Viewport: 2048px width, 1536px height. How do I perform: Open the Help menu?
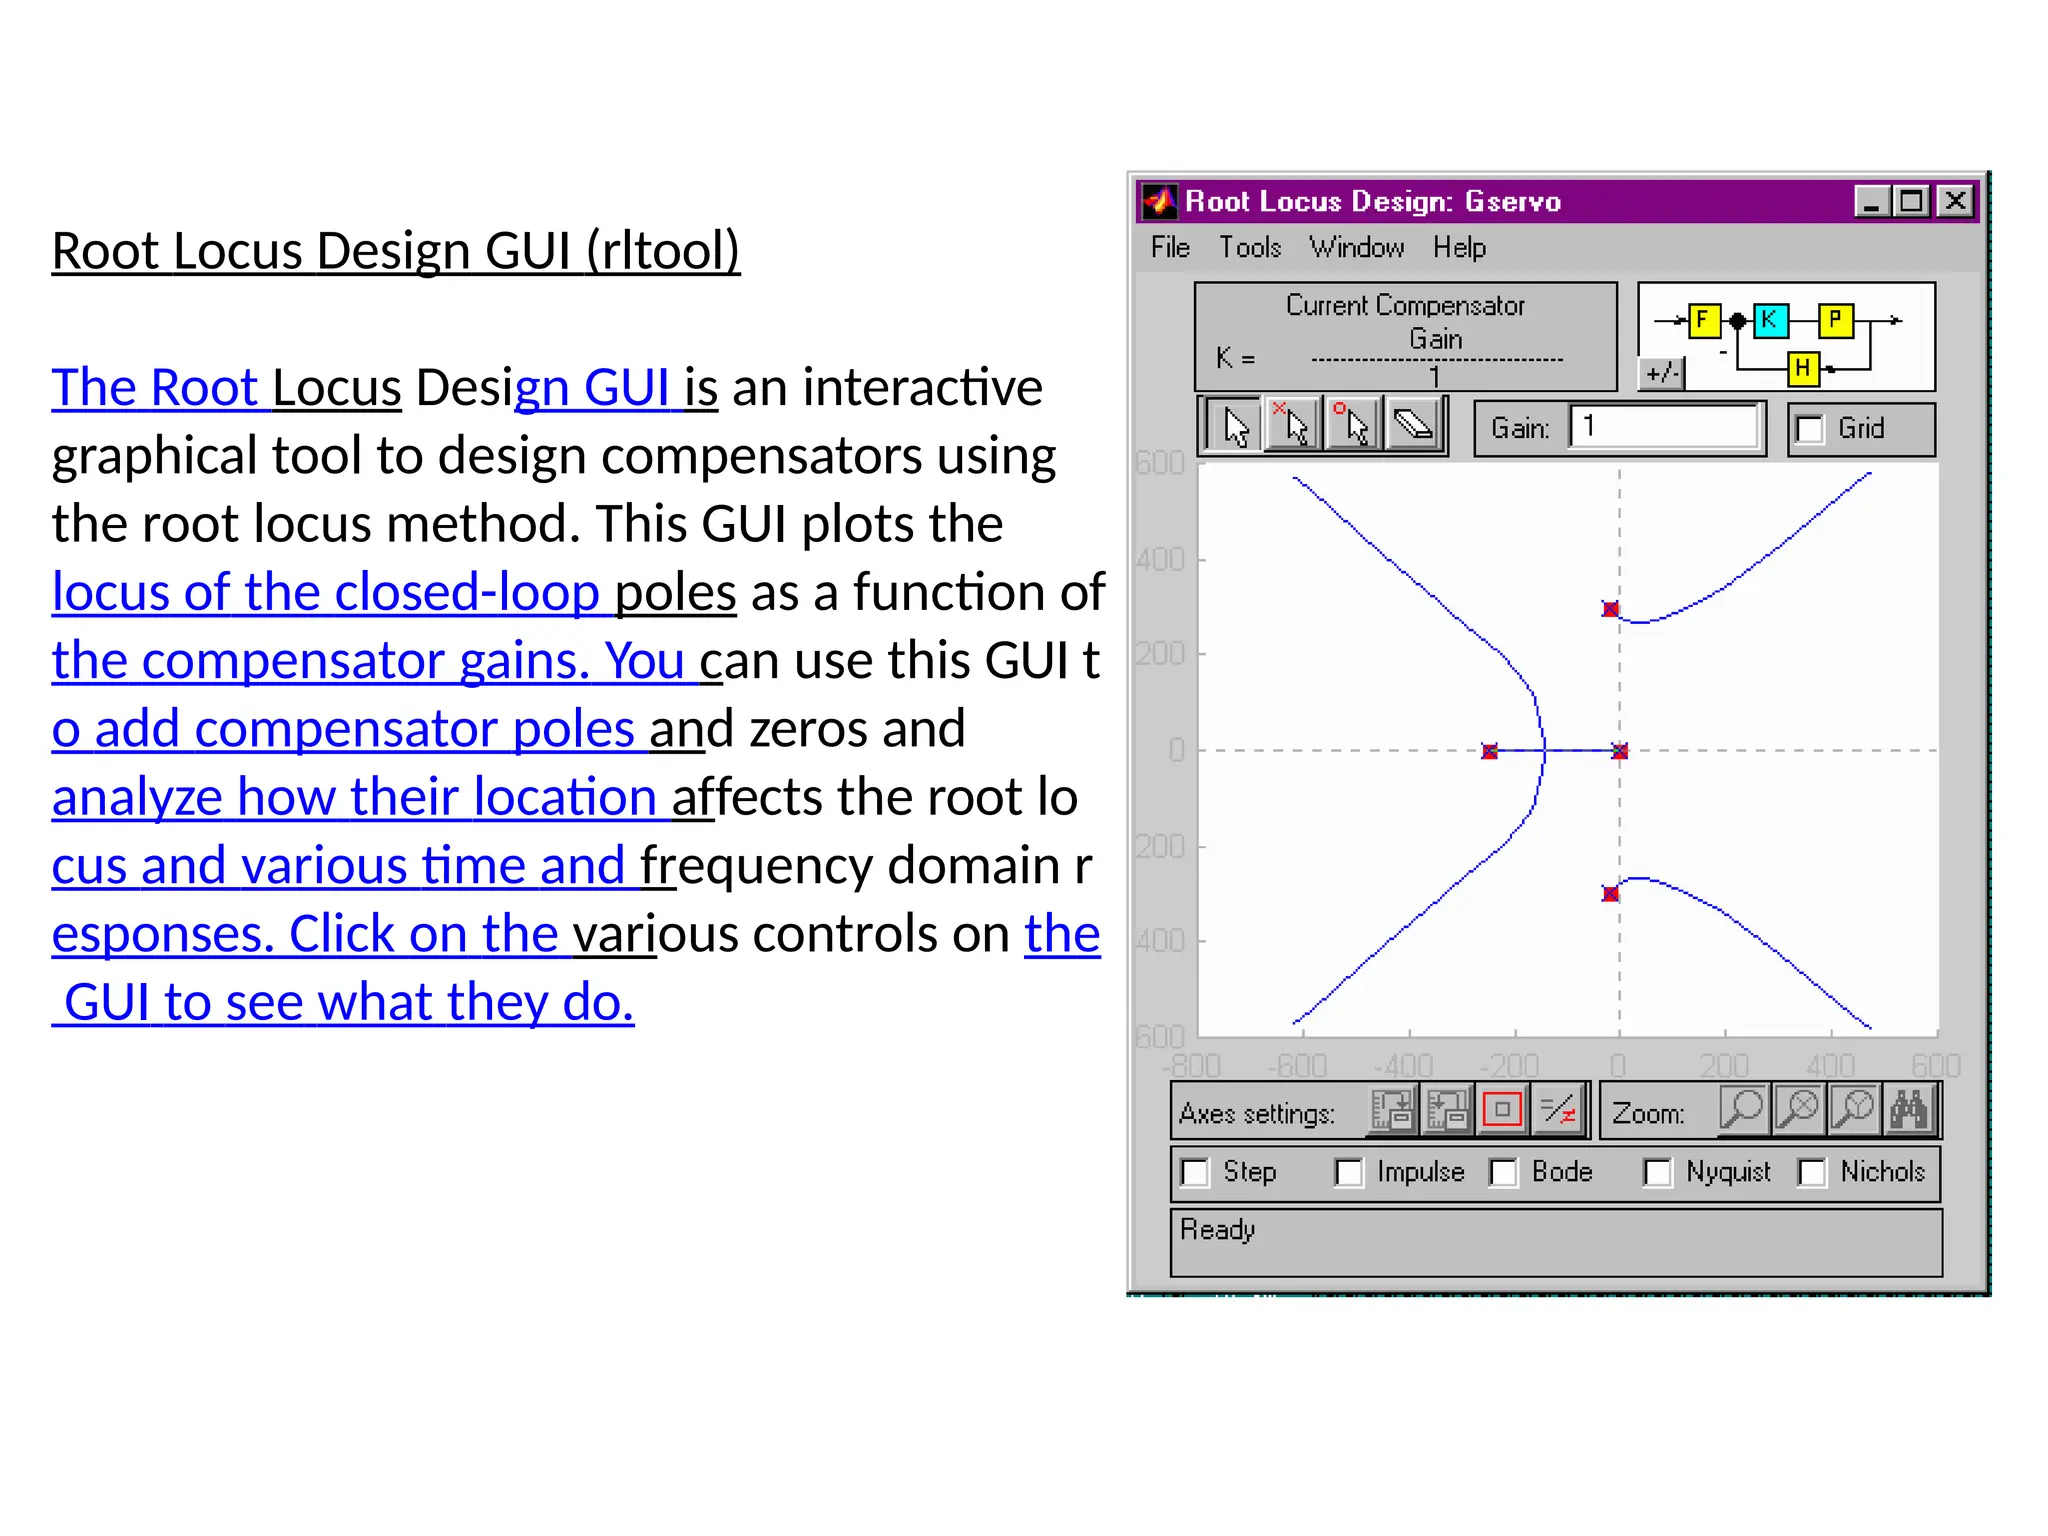(x=1459, y=247)
